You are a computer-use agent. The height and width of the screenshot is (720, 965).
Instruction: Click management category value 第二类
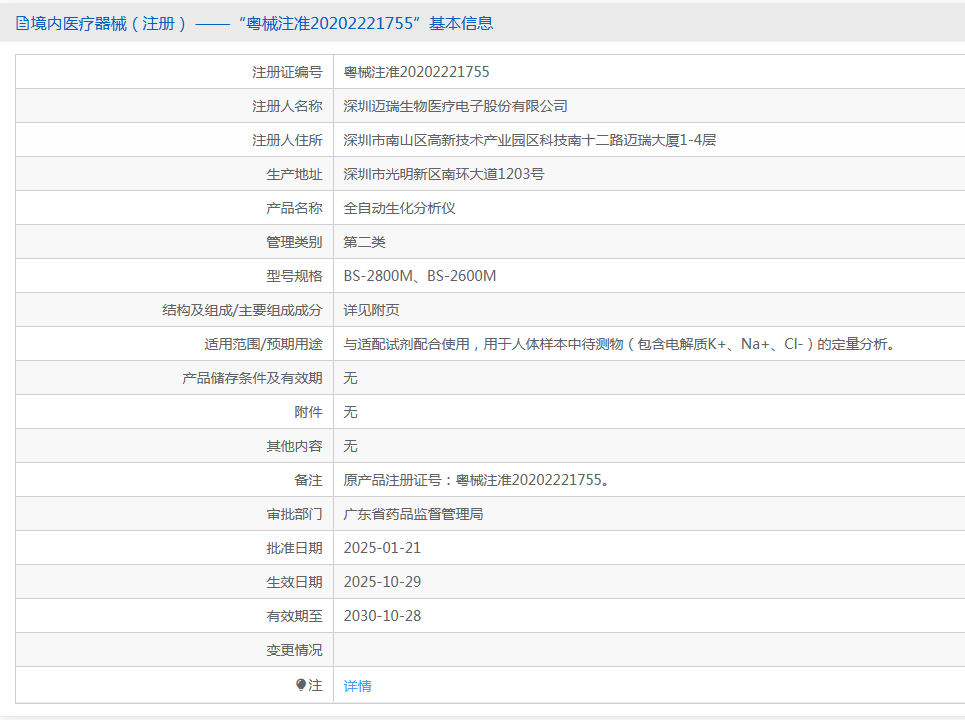364,242
